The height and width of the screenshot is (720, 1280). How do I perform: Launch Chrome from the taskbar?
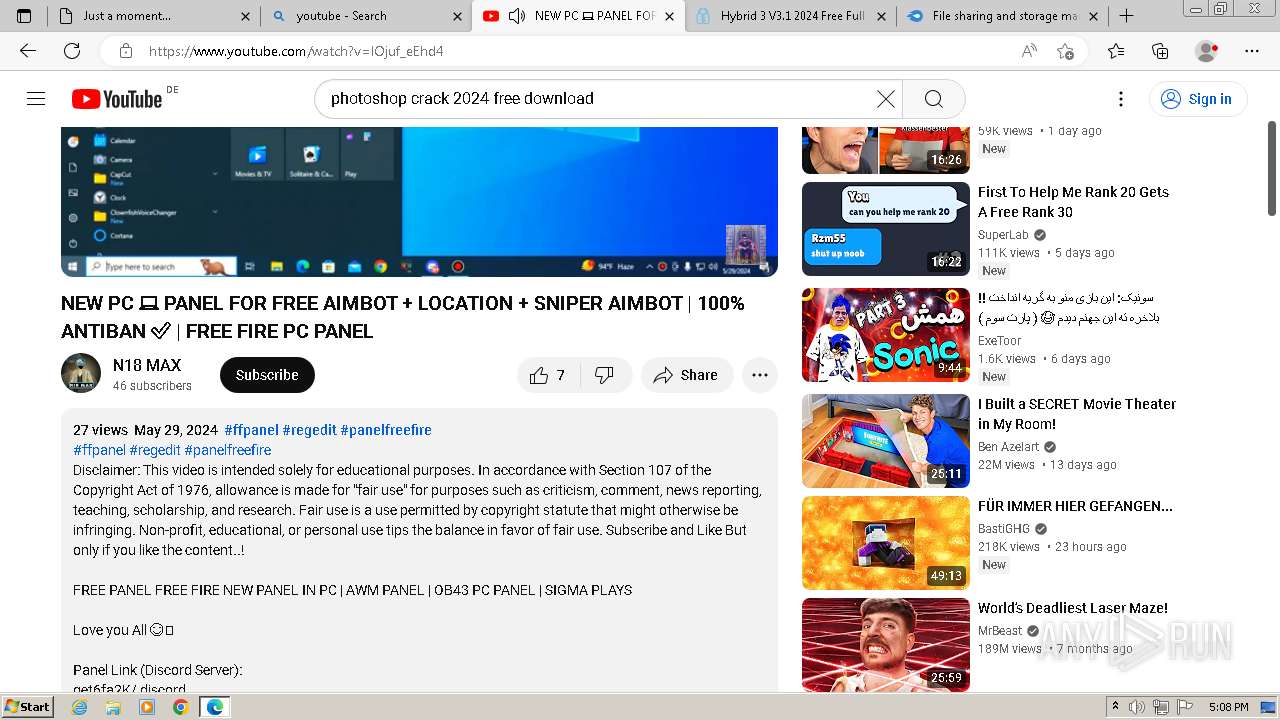pyautogui.click(x=180, y=707)
